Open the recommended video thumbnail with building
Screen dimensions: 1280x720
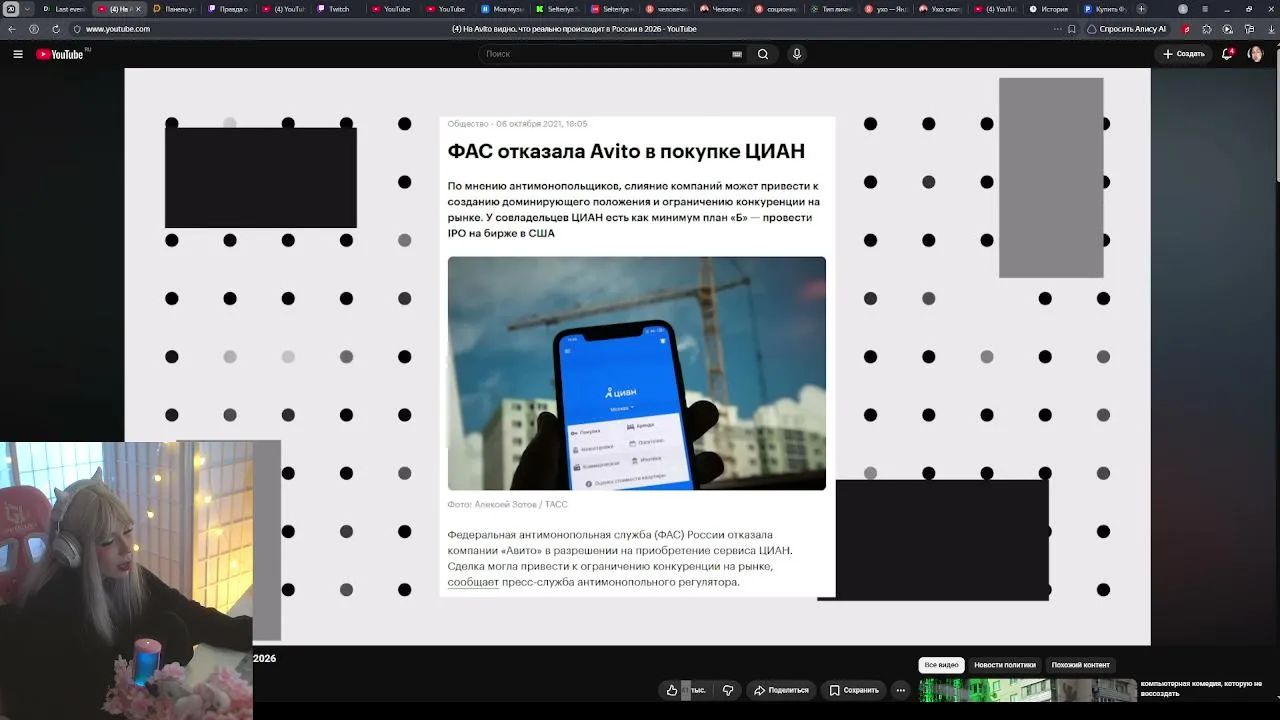tap(1028, 690)
